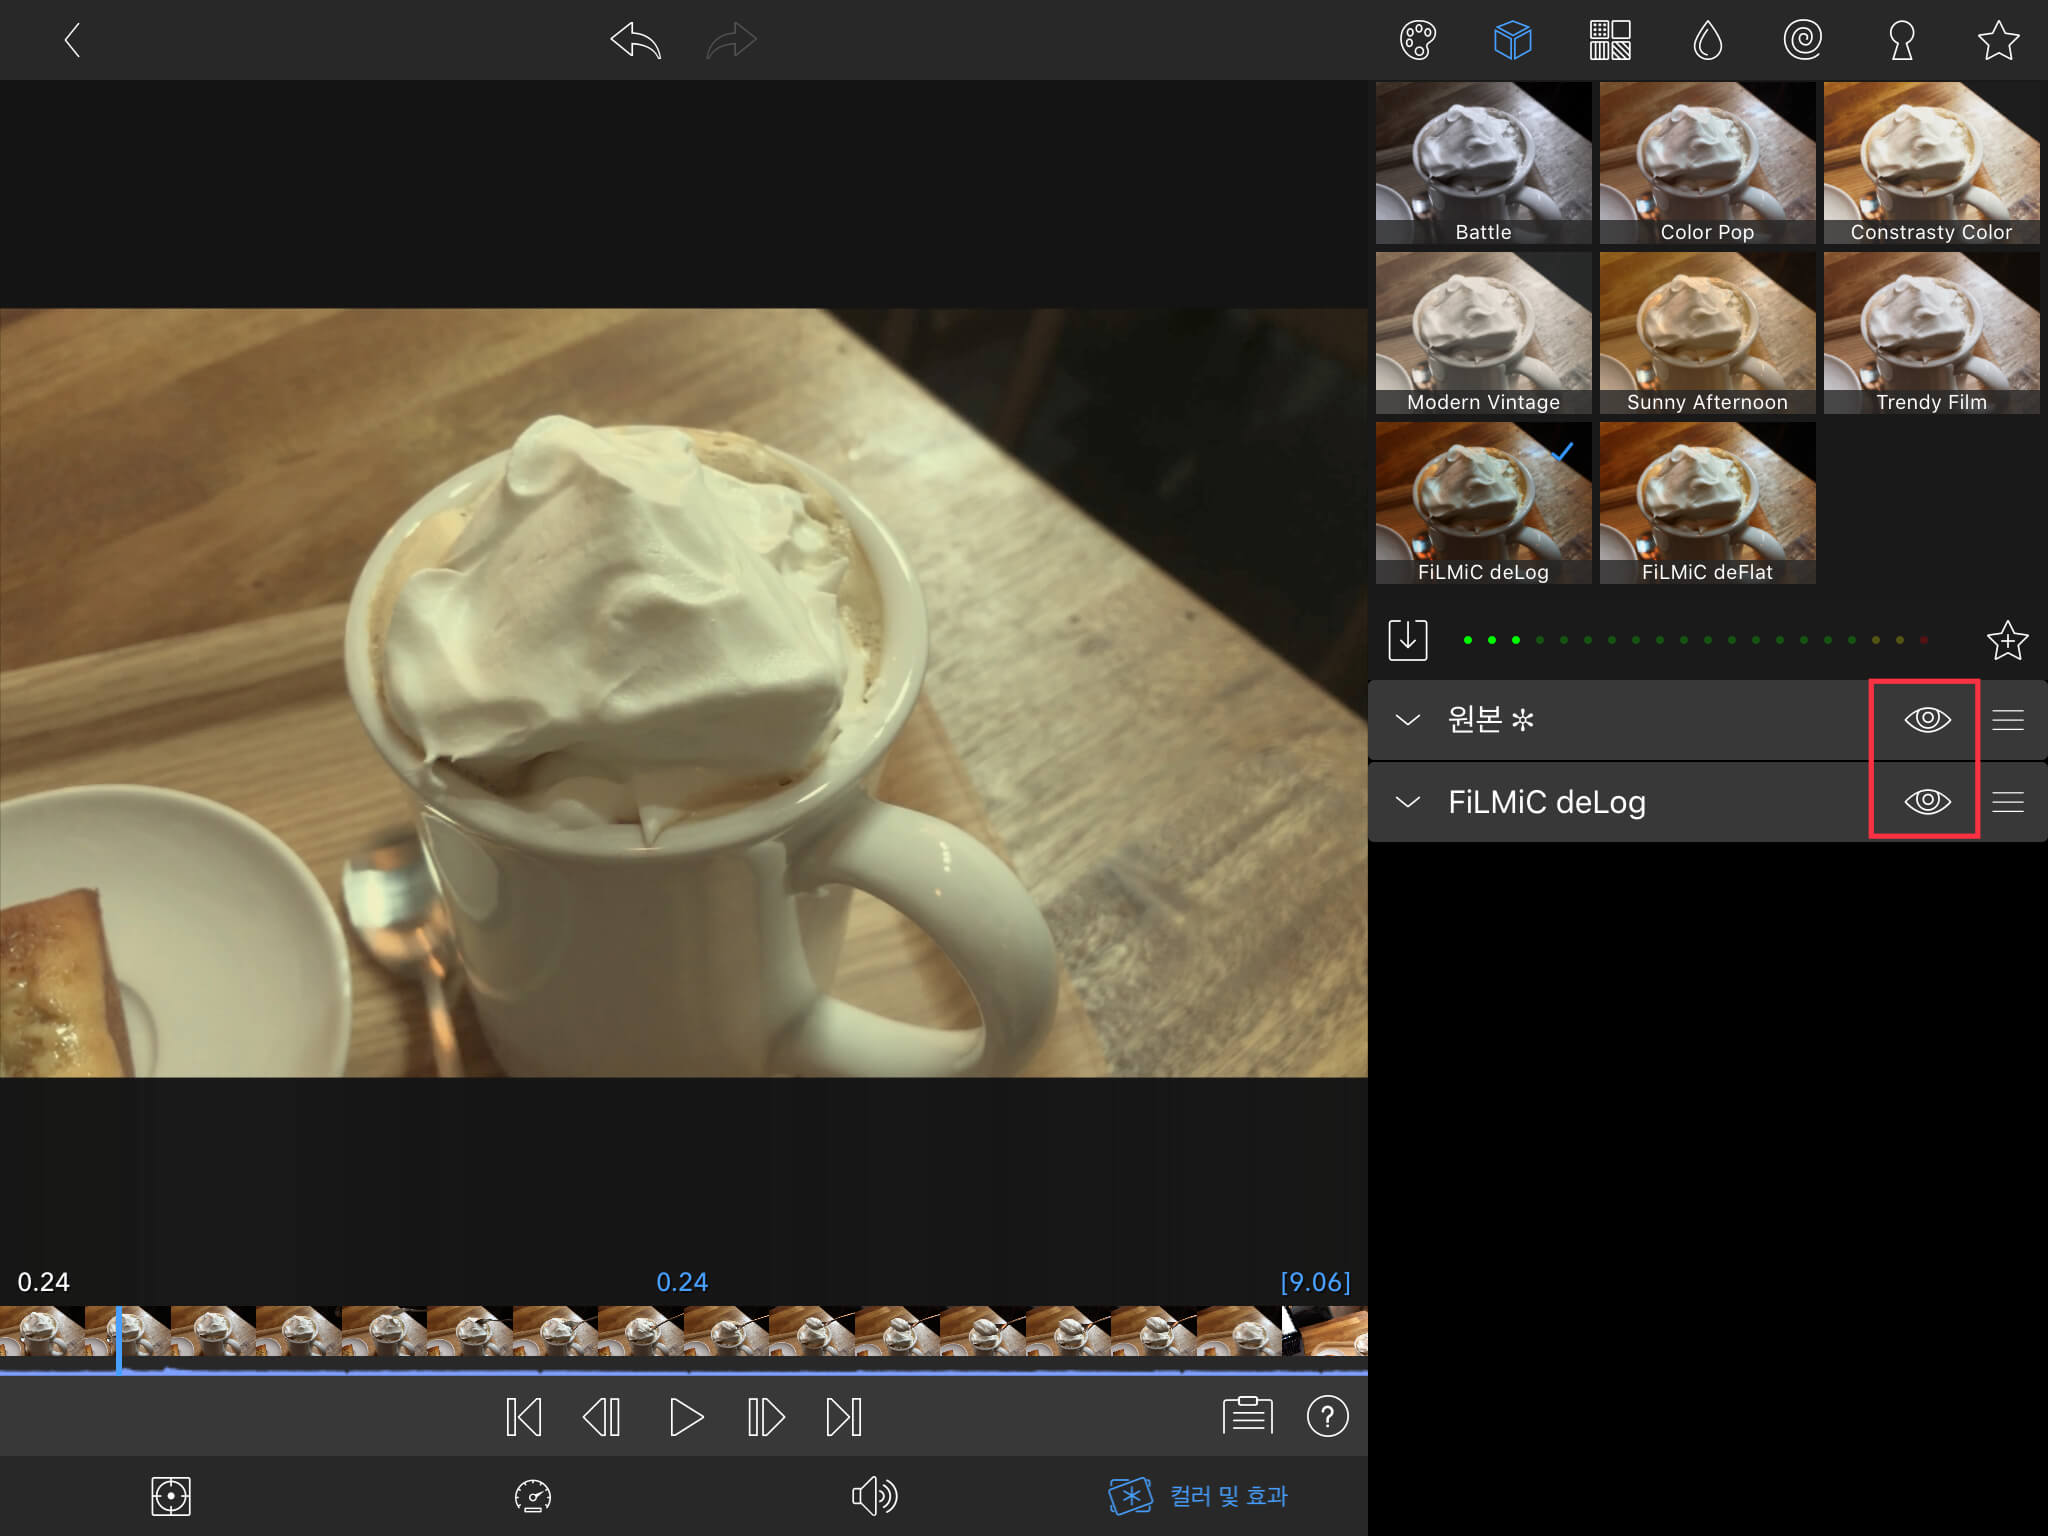Open the spiral distortion effects
2048x1536 pixels.
tap(1802, 41)
